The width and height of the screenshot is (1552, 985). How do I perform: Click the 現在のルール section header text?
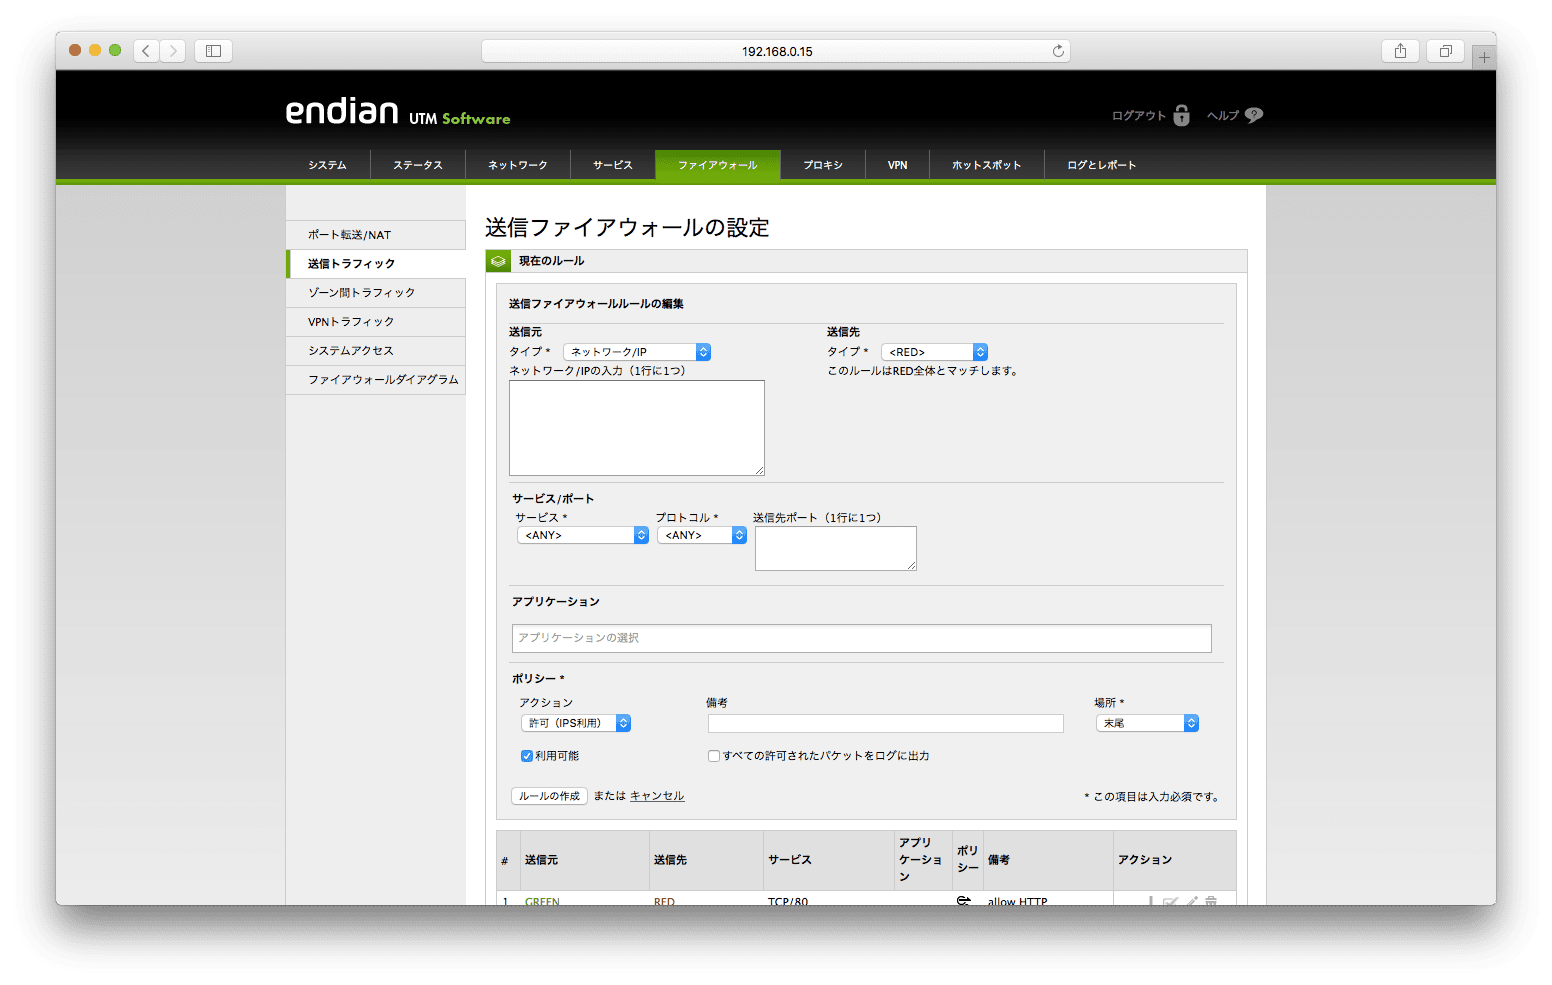552,261
